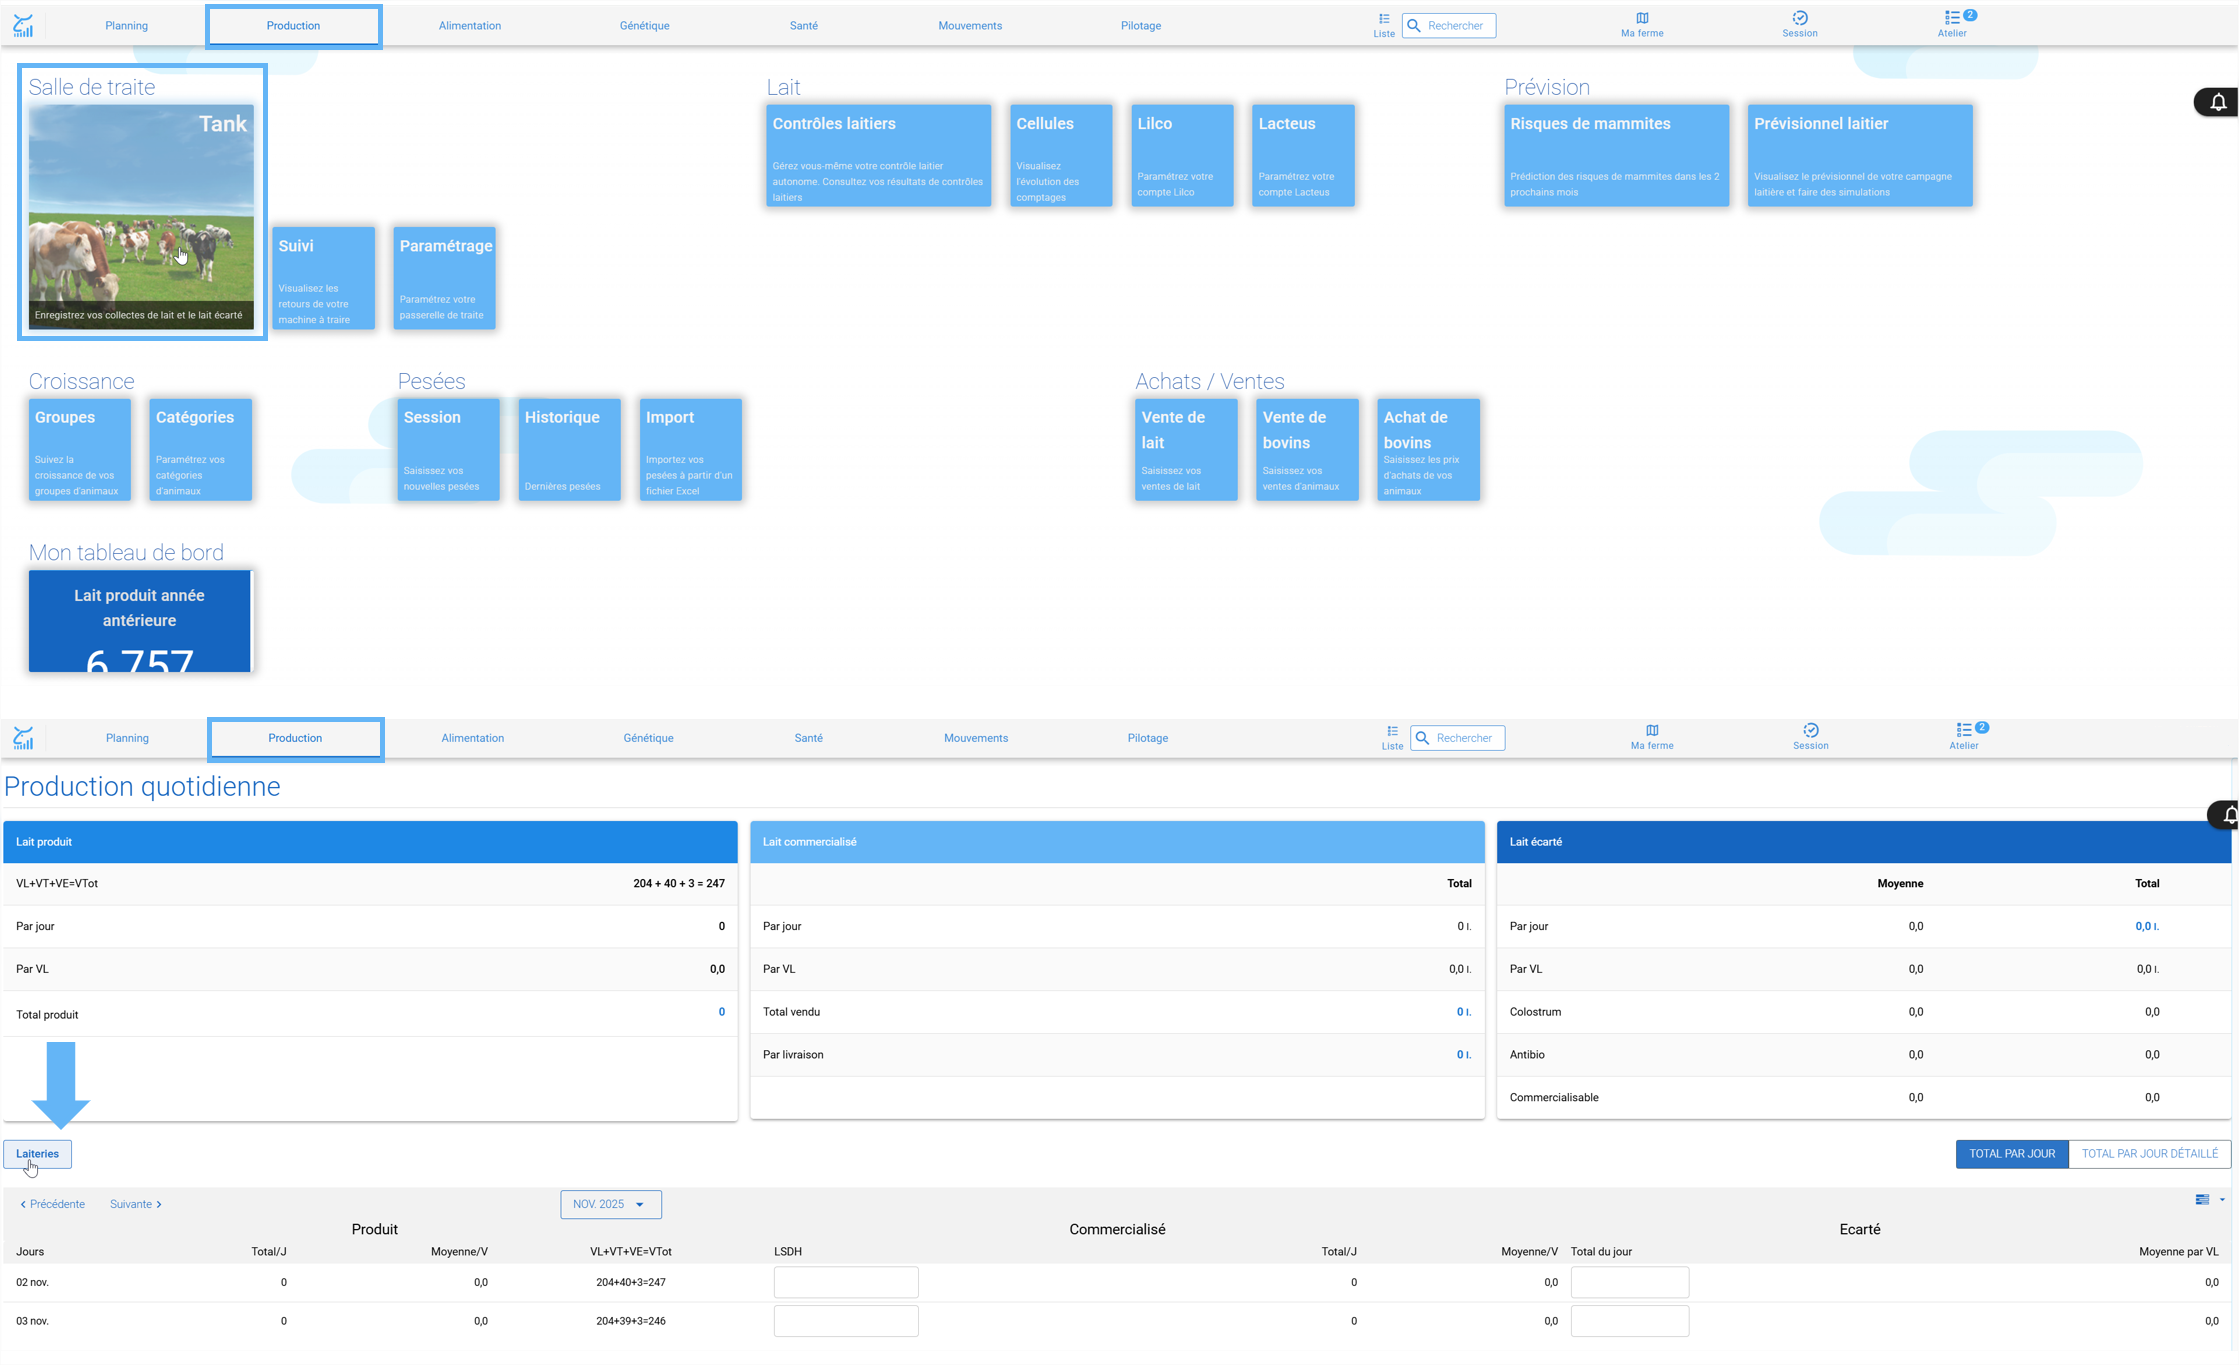Open Atelier icon with notification badge

coord(1952,24)
